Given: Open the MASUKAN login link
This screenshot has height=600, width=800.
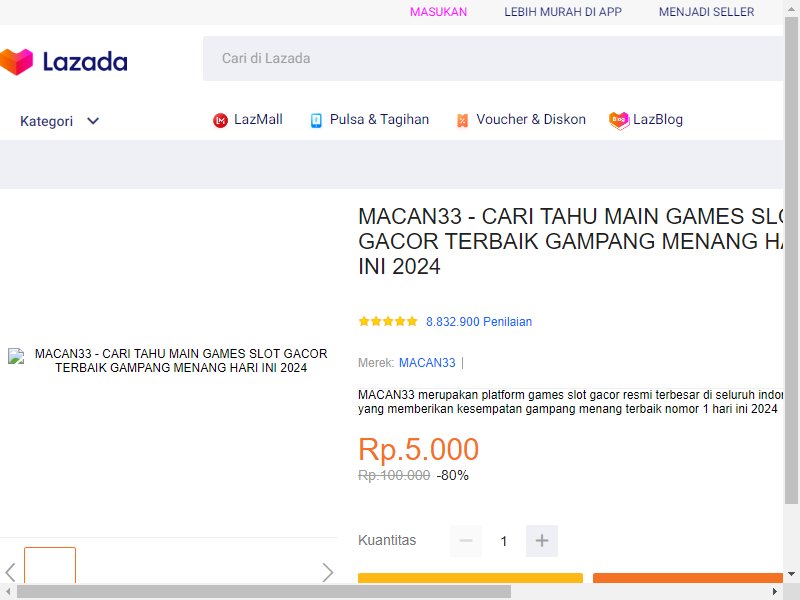Looking at the screenshot, I should click(438, 12).
